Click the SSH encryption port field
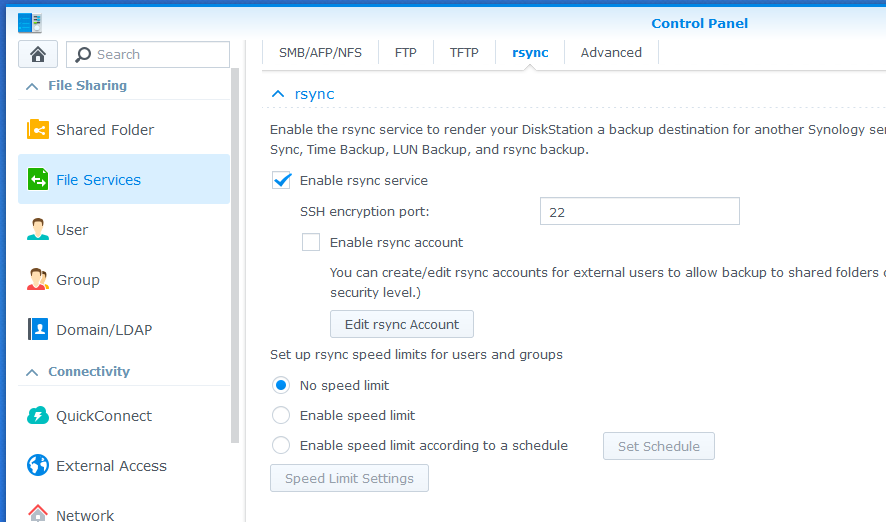 pyautogui.click(x=640, y=211)
